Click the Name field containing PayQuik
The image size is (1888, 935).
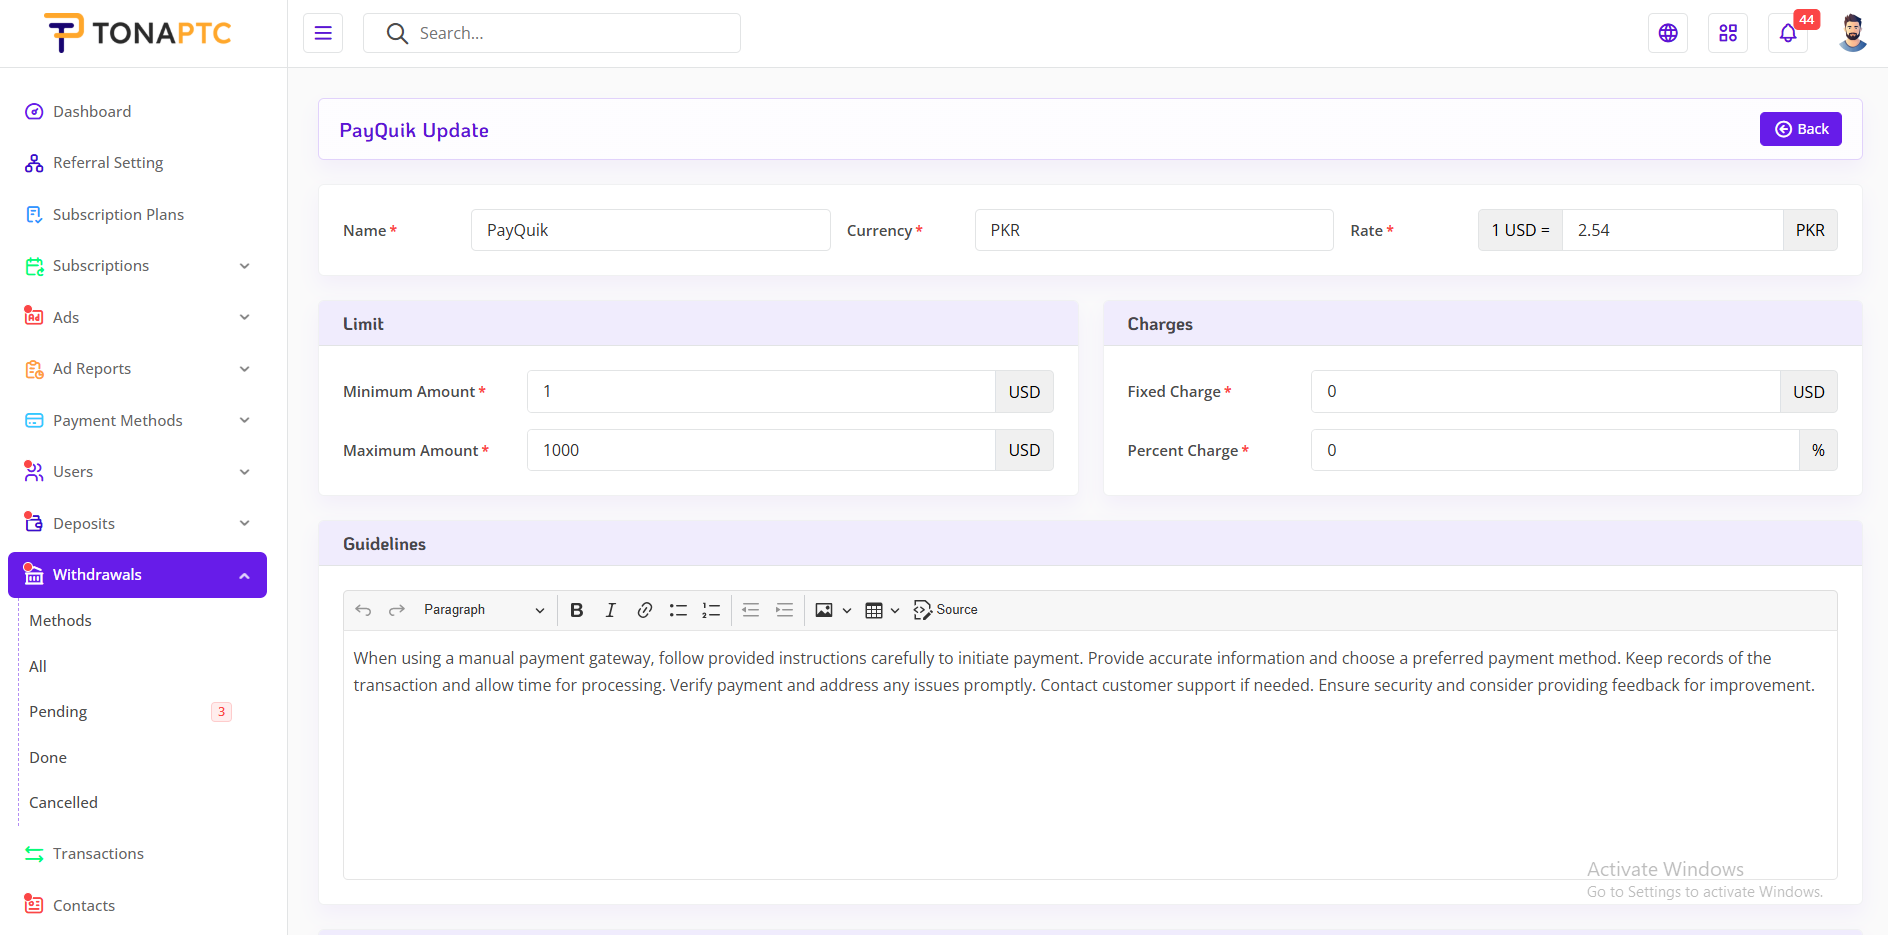click(650, 230)
